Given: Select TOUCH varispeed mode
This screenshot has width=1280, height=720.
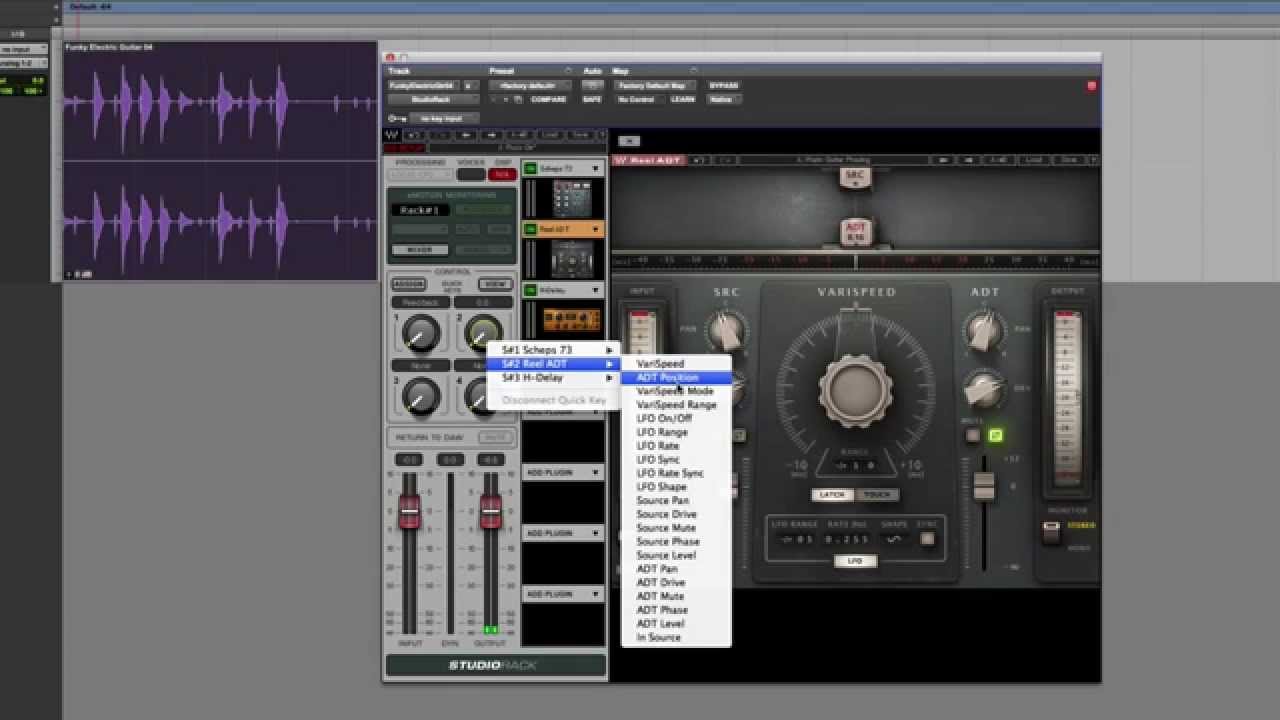Looking at the screenshot, I should coord(877,495).
